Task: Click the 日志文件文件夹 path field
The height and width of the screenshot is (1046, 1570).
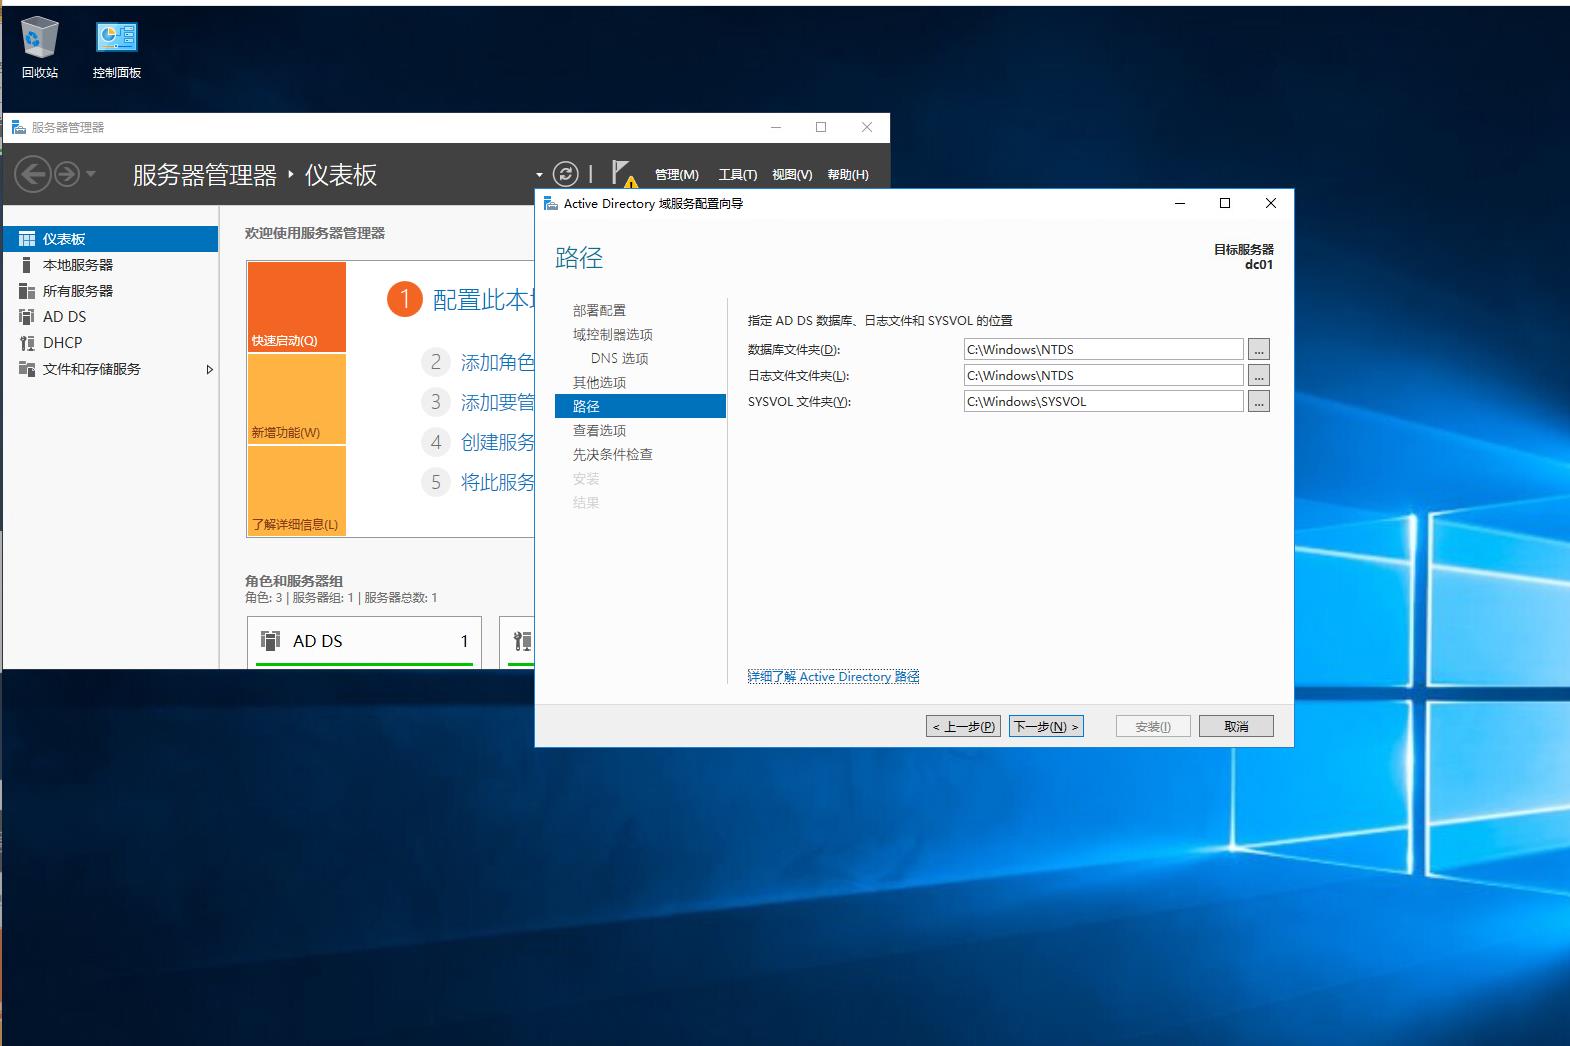Action: (x=1103, y=376)
